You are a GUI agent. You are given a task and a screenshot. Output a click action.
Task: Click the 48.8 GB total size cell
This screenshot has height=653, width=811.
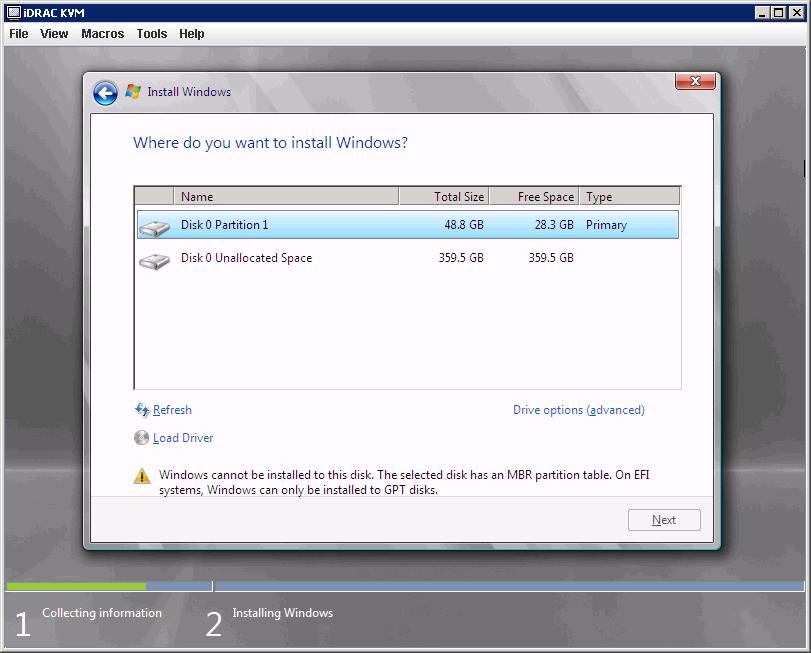click(x=464, y=225)
